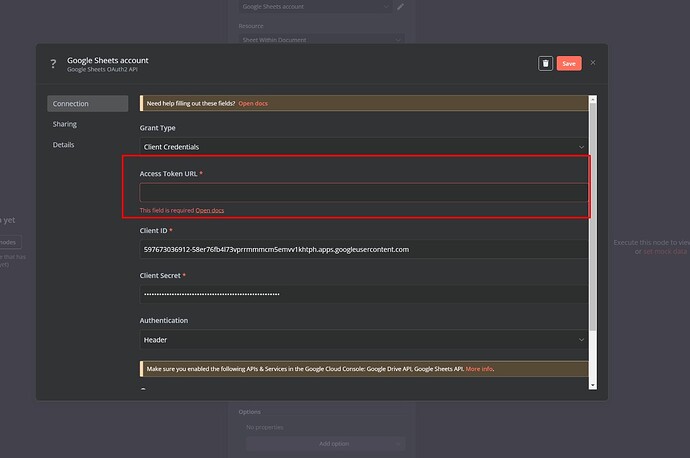
Task: Edit credential pencil icon in background panel
Action: click(400, 7)
